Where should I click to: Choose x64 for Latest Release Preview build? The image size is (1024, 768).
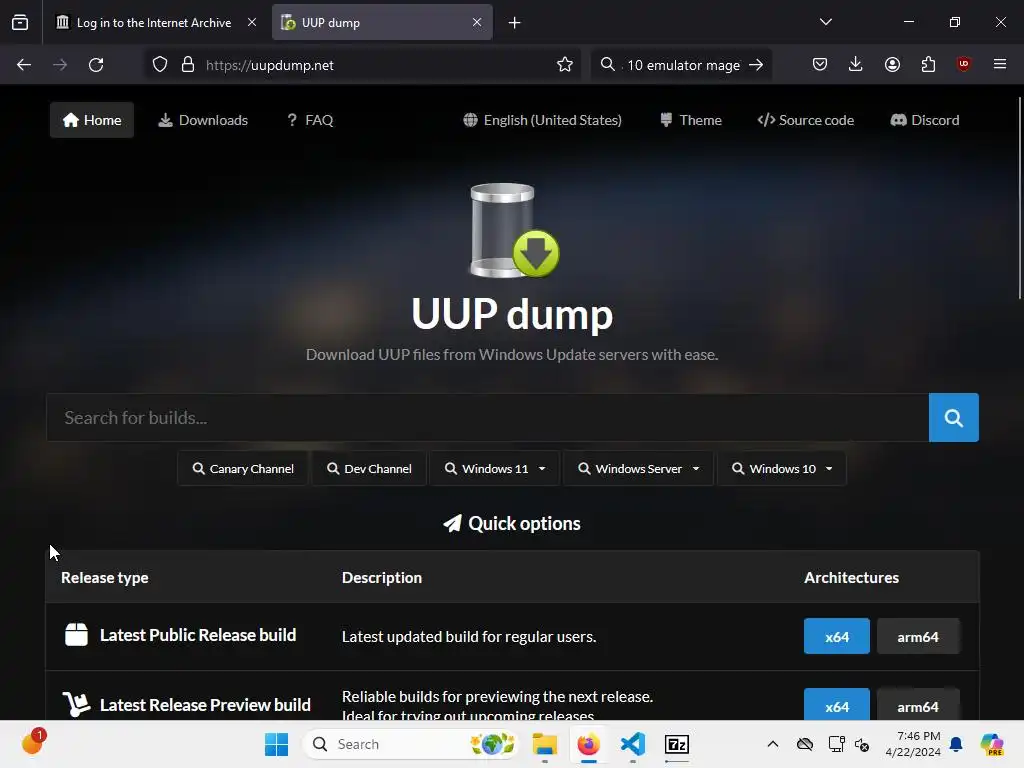pos(837,705)
